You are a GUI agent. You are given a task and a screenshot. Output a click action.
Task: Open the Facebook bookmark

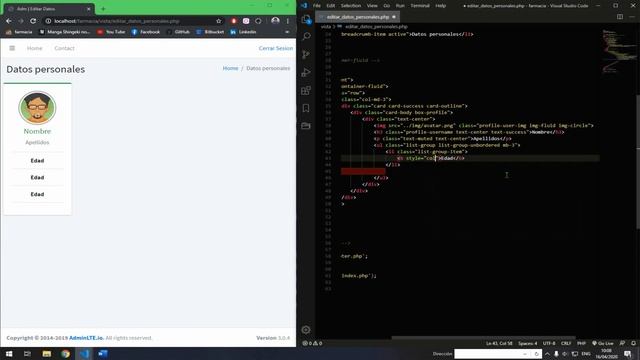click(146, 32)
